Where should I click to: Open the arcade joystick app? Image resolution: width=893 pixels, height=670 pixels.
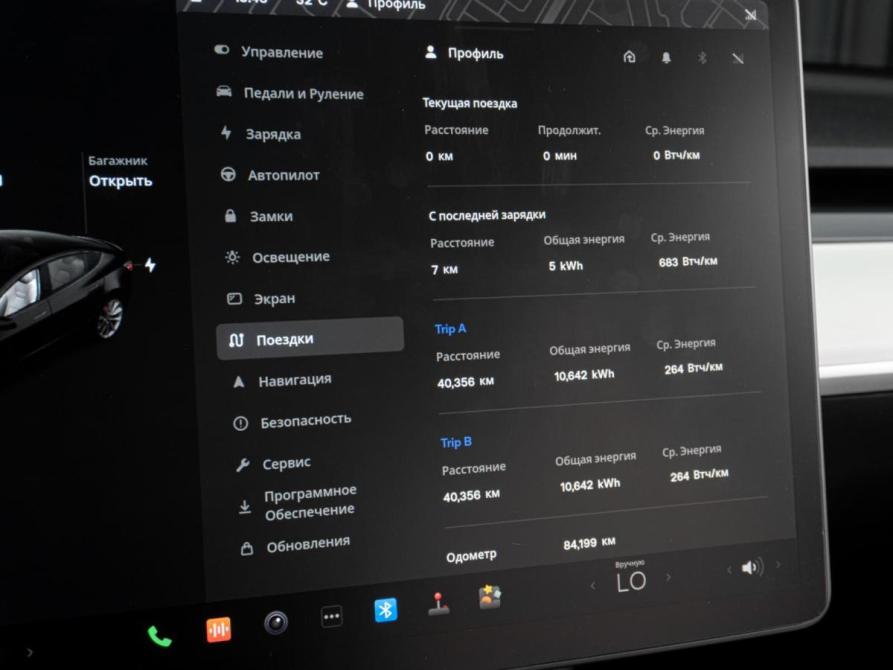tap(438, 604)
